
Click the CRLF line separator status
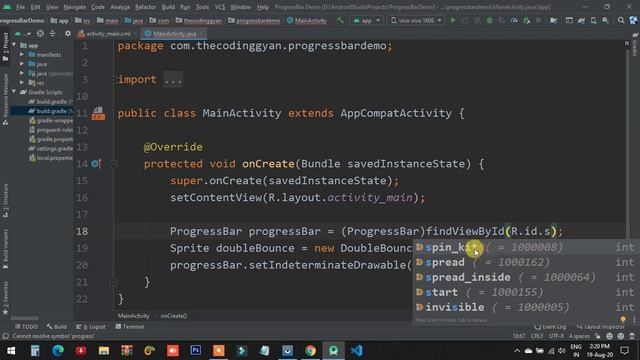537,336
